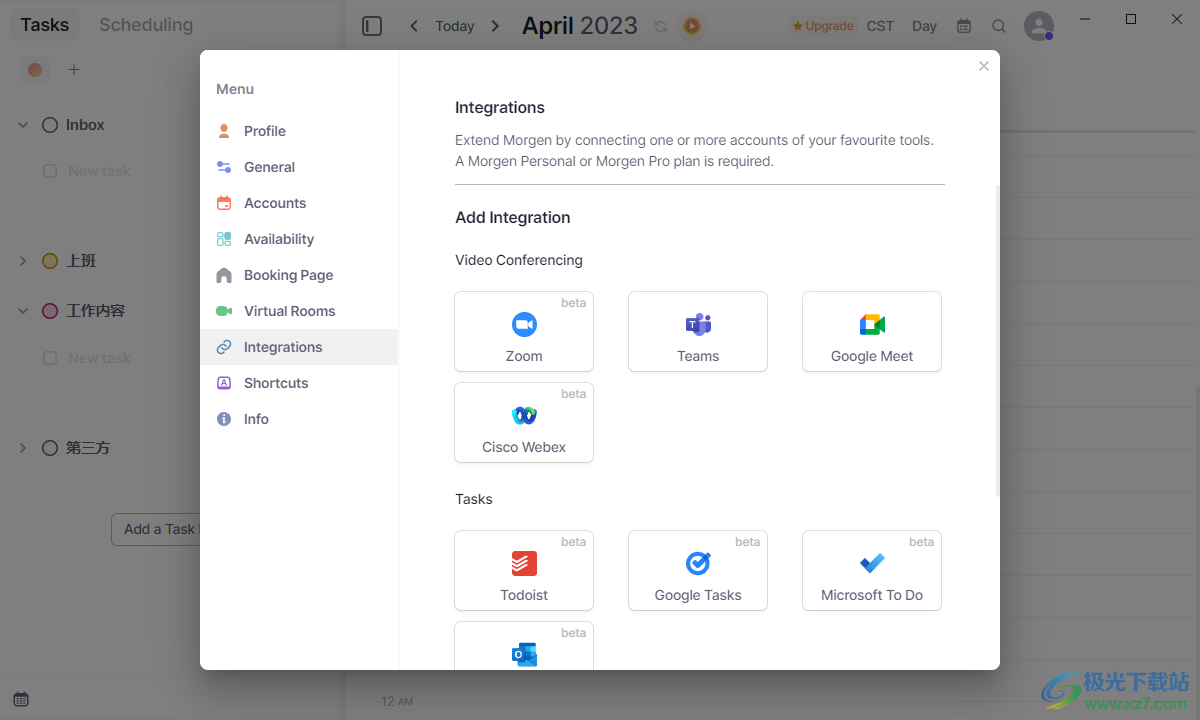This screenshot has width=1200, height=720.
Task: Choose the Microsoft To Do integration
Action: click(x=872, y=570)
